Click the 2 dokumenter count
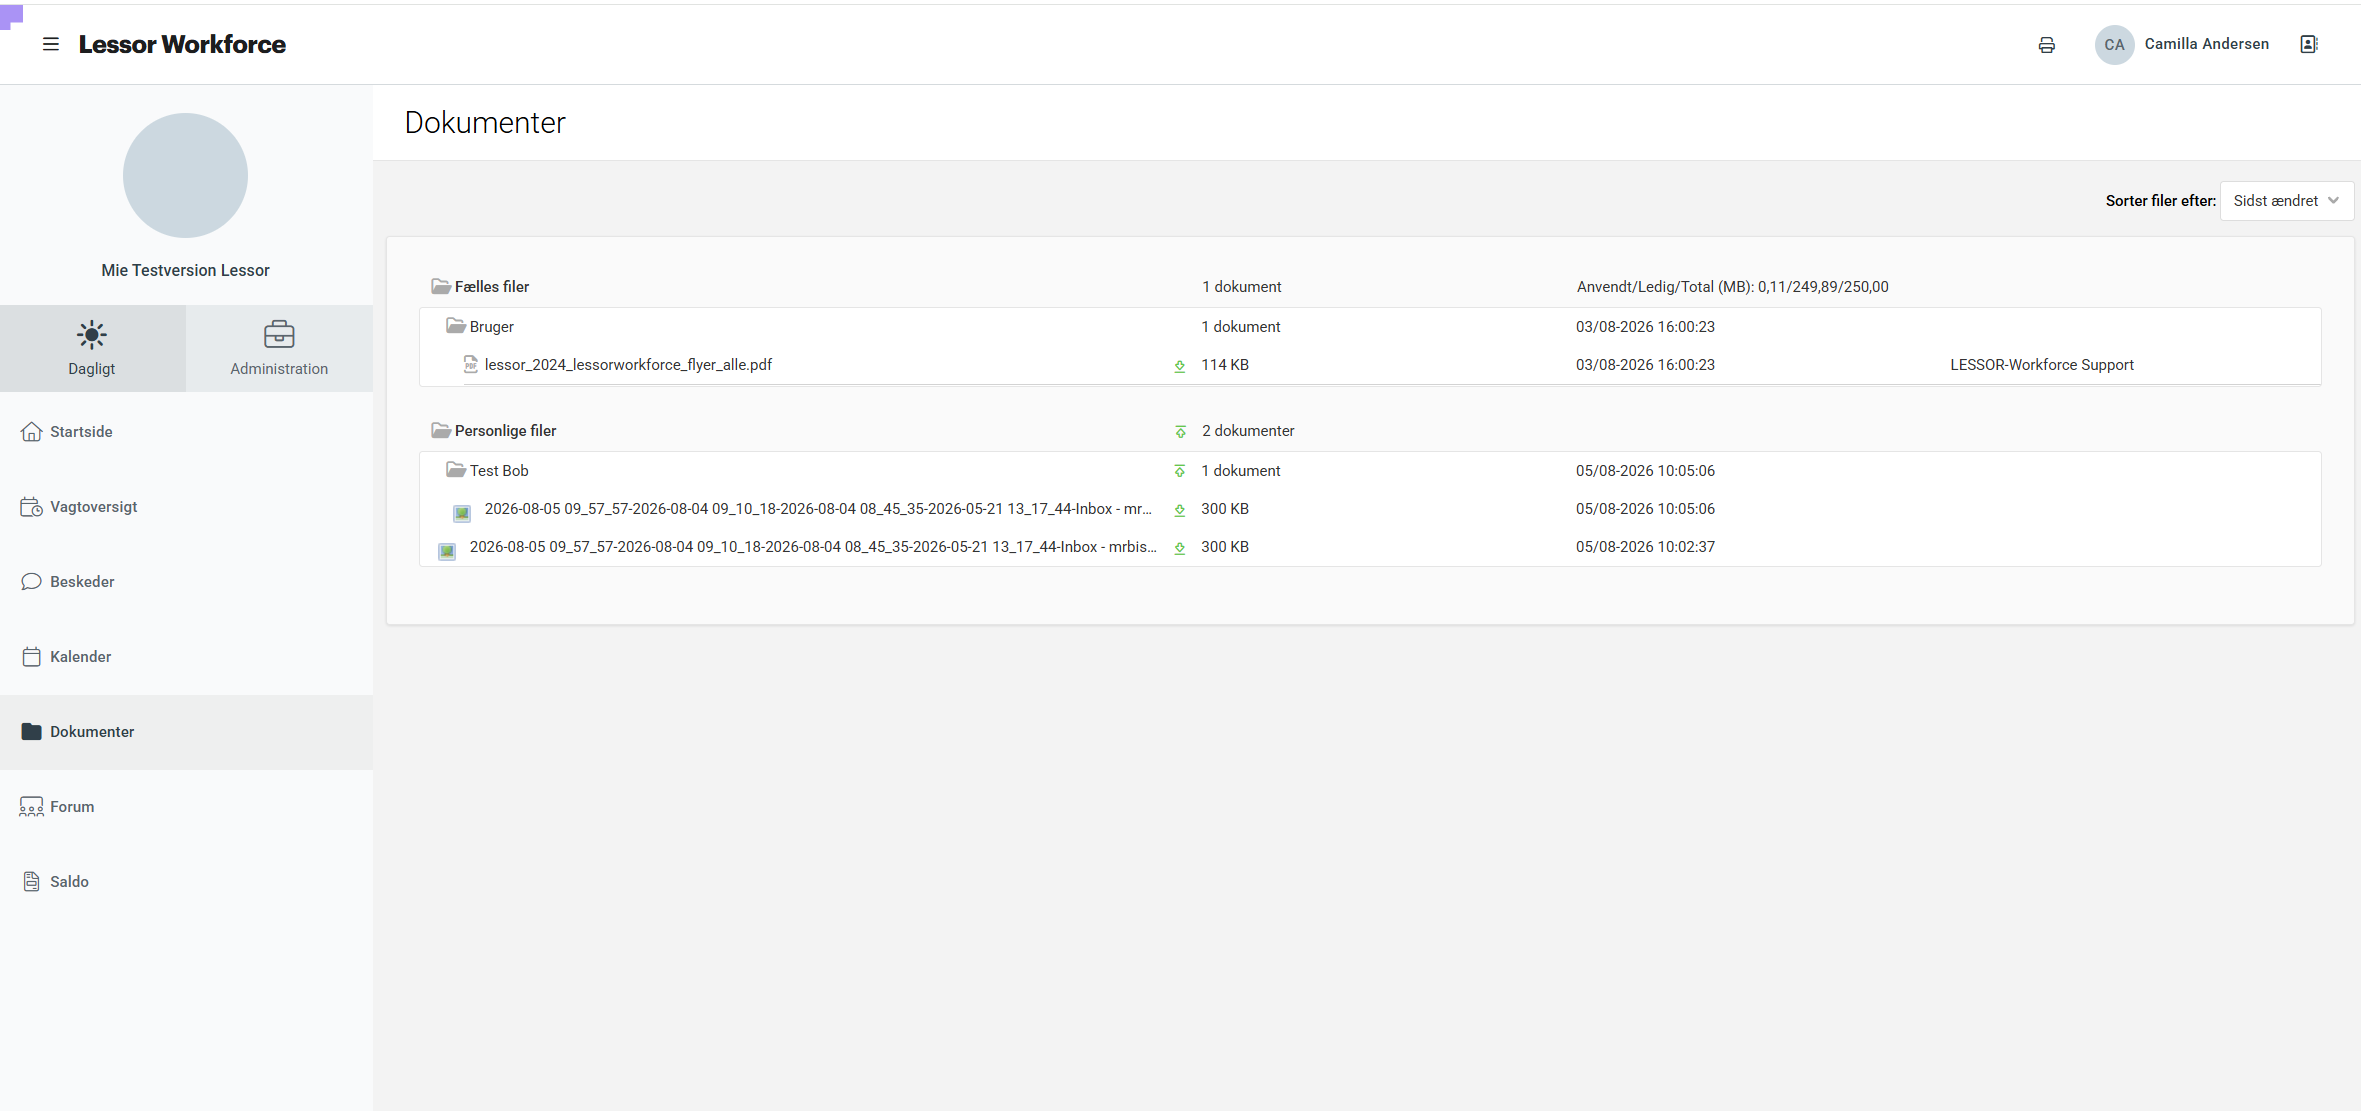 [x=1248, y=431]
